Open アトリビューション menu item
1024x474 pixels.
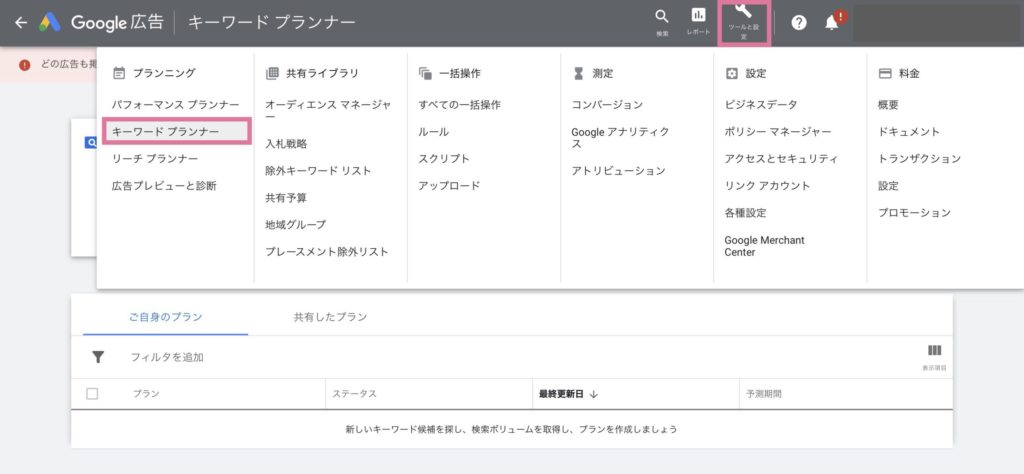click(x=618, y=170)
